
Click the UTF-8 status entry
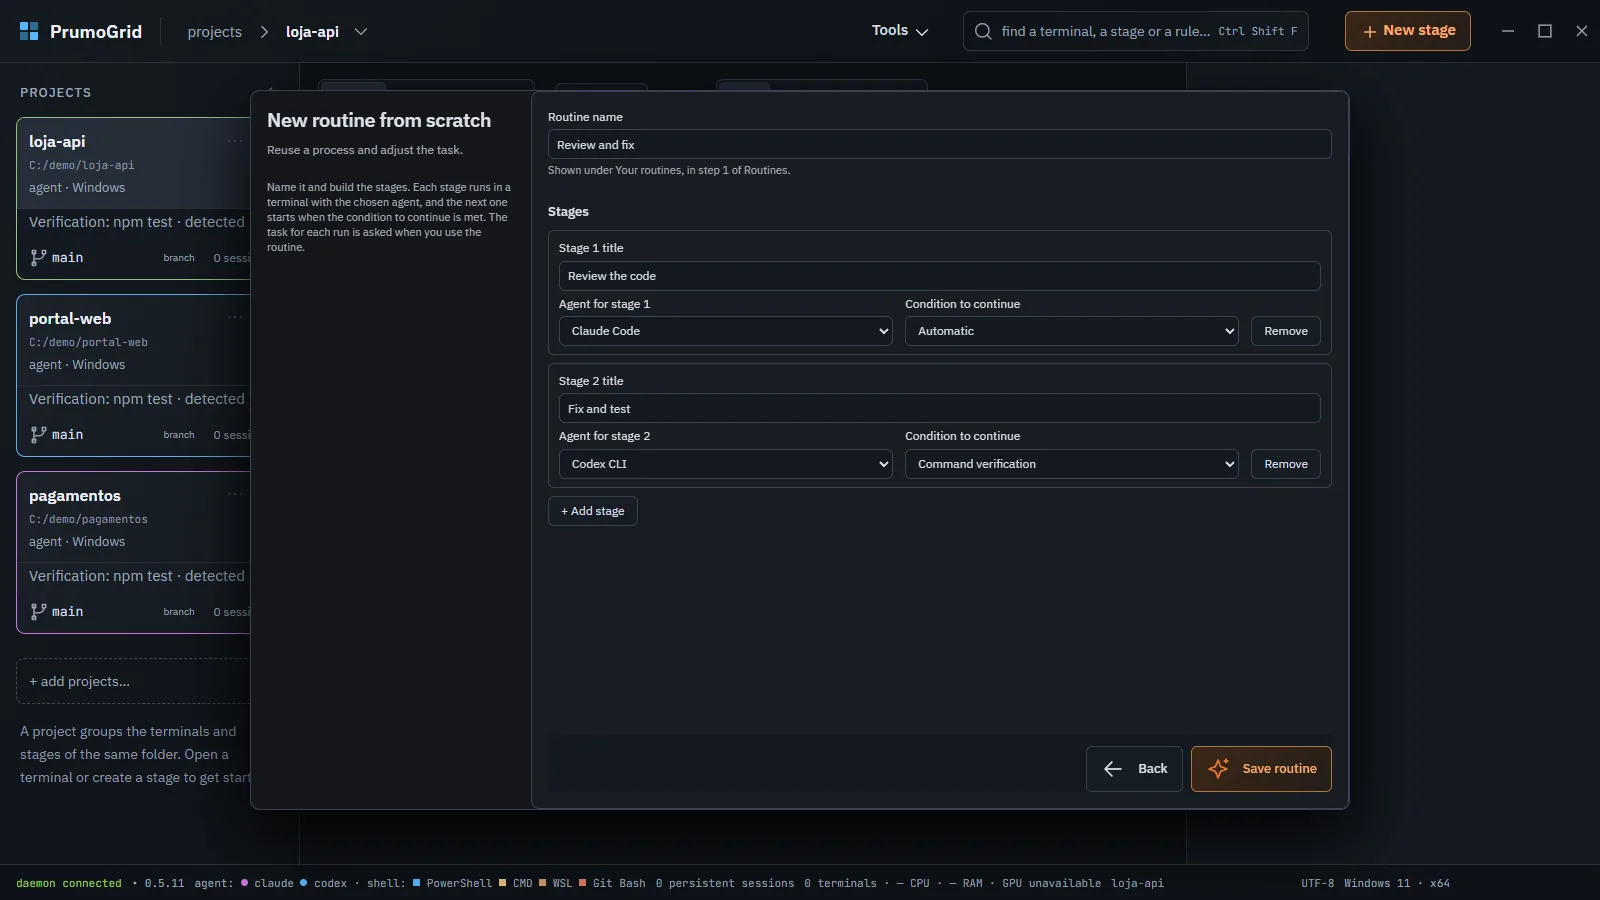1317,883
